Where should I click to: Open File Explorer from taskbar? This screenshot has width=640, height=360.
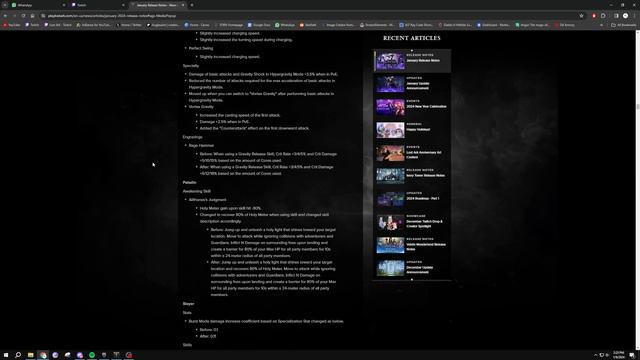[31, 355]
